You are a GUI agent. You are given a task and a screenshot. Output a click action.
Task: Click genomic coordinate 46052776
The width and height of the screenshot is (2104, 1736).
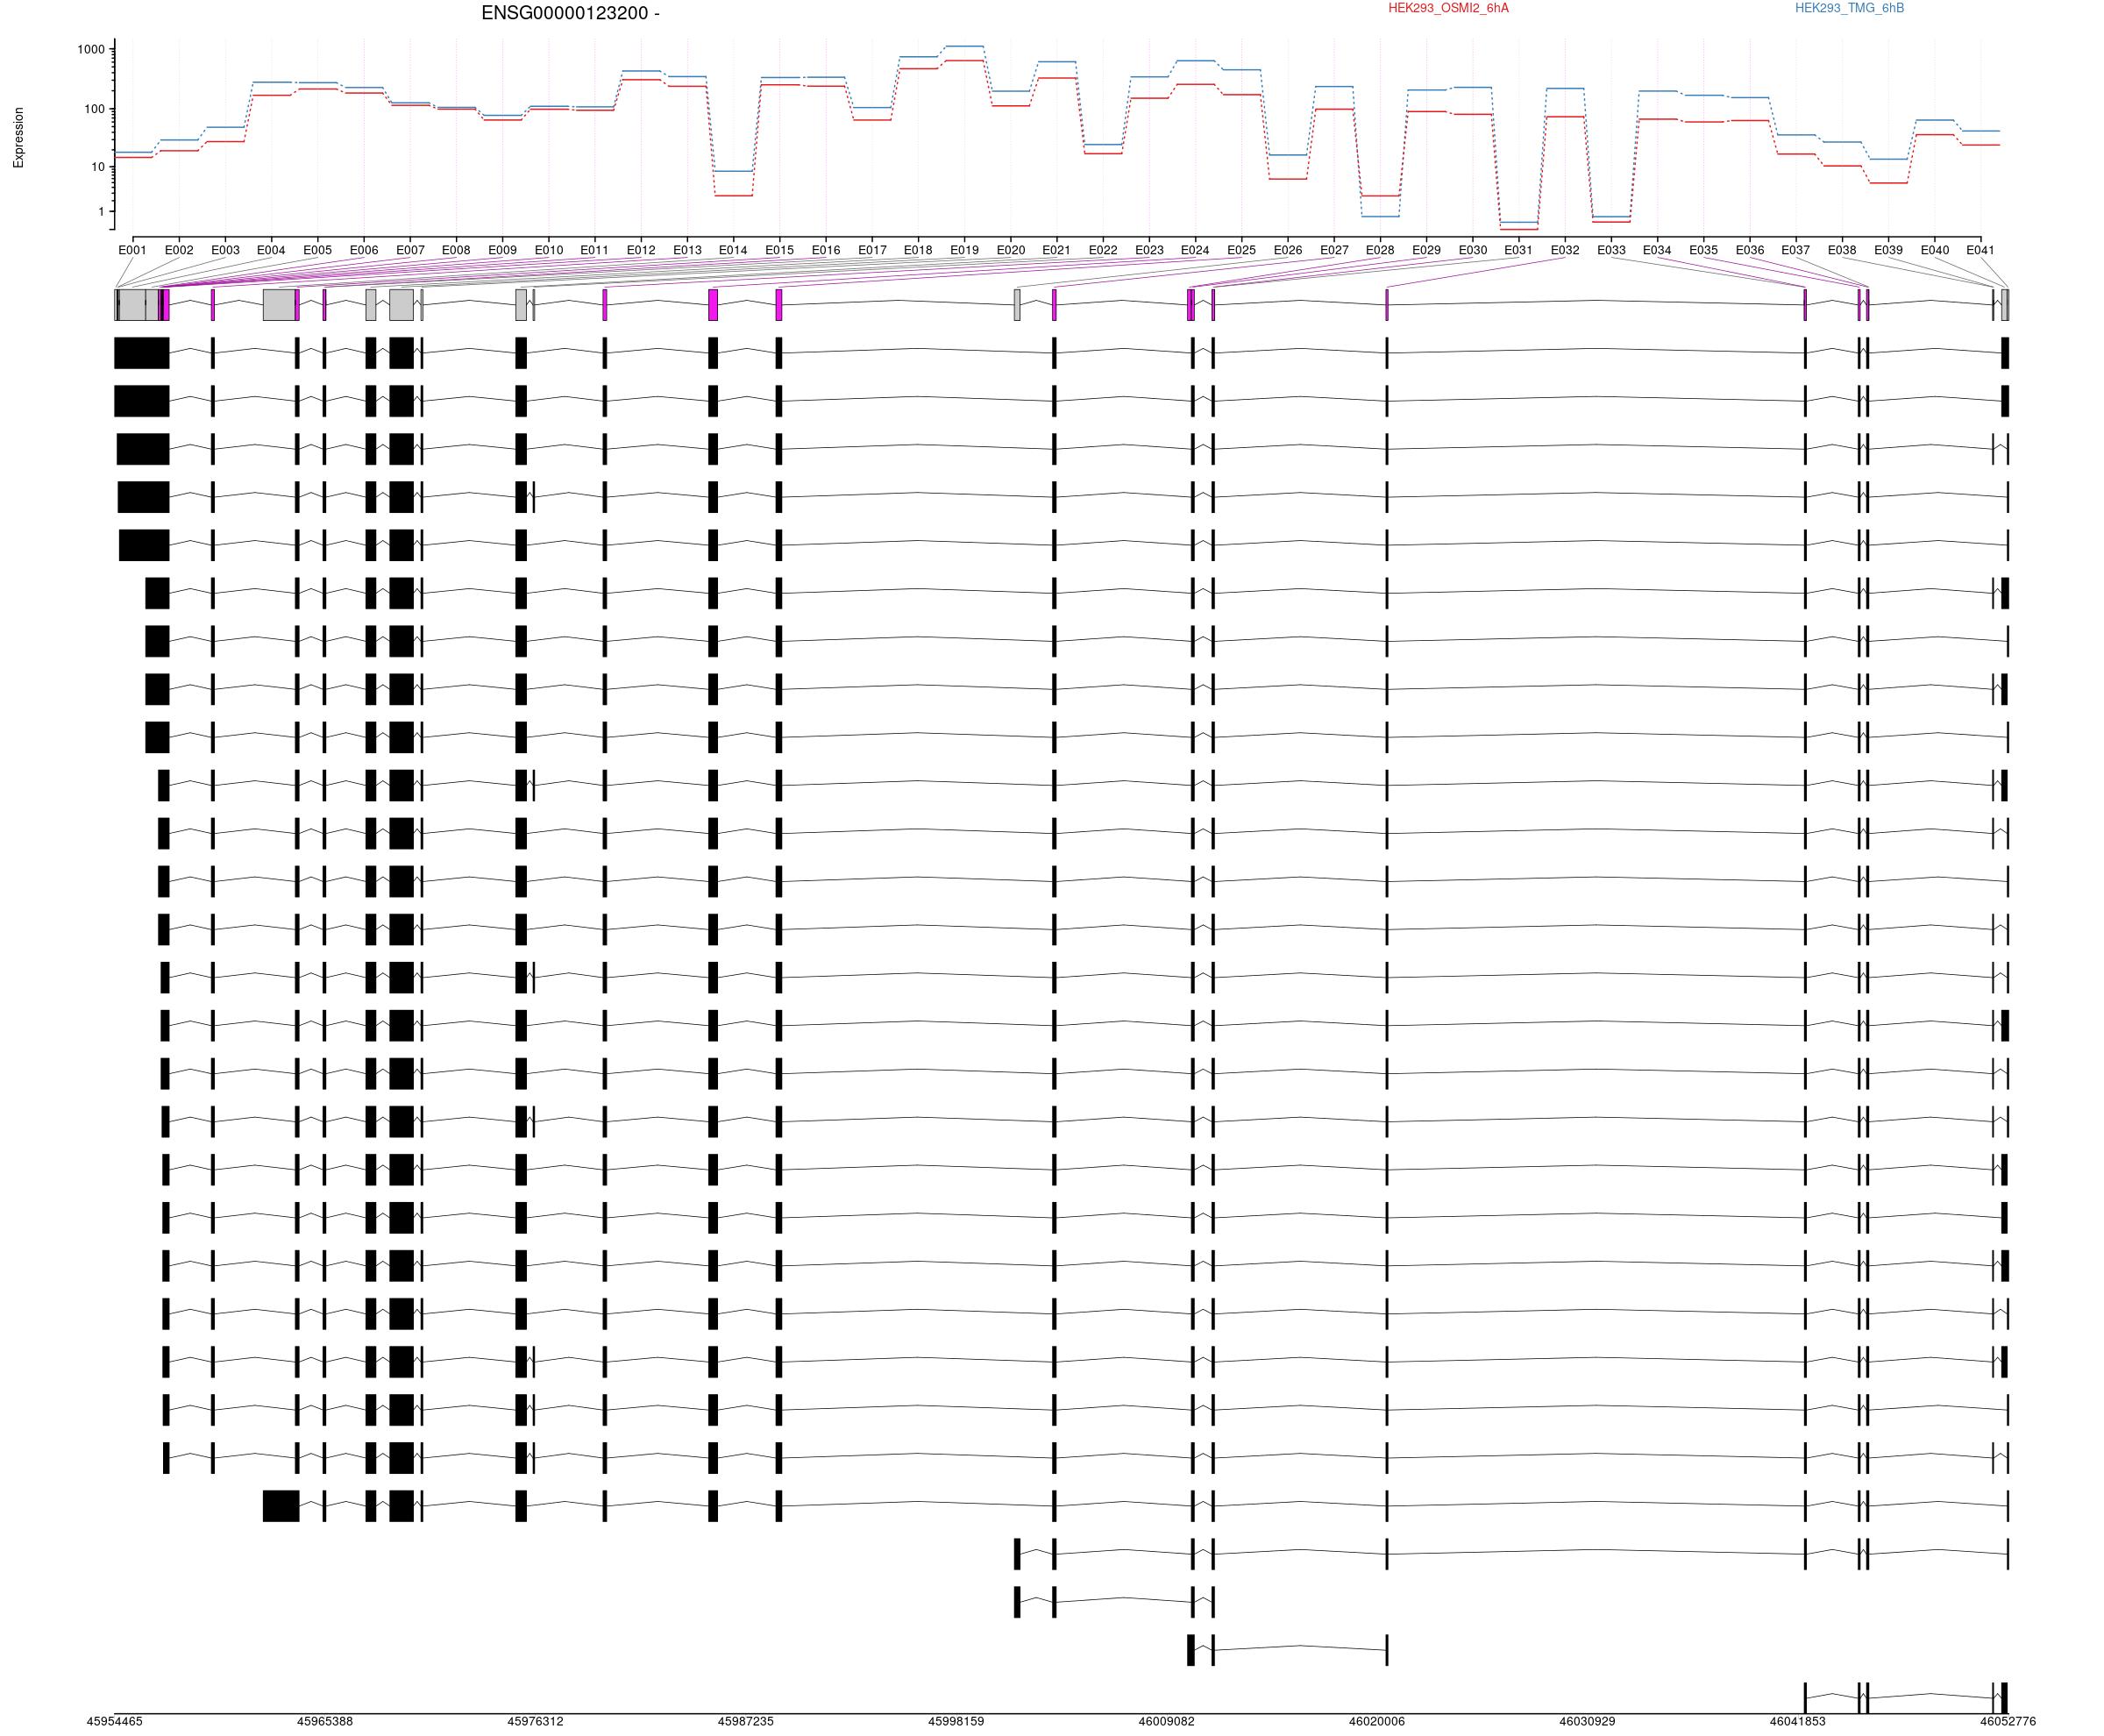2008,1722
